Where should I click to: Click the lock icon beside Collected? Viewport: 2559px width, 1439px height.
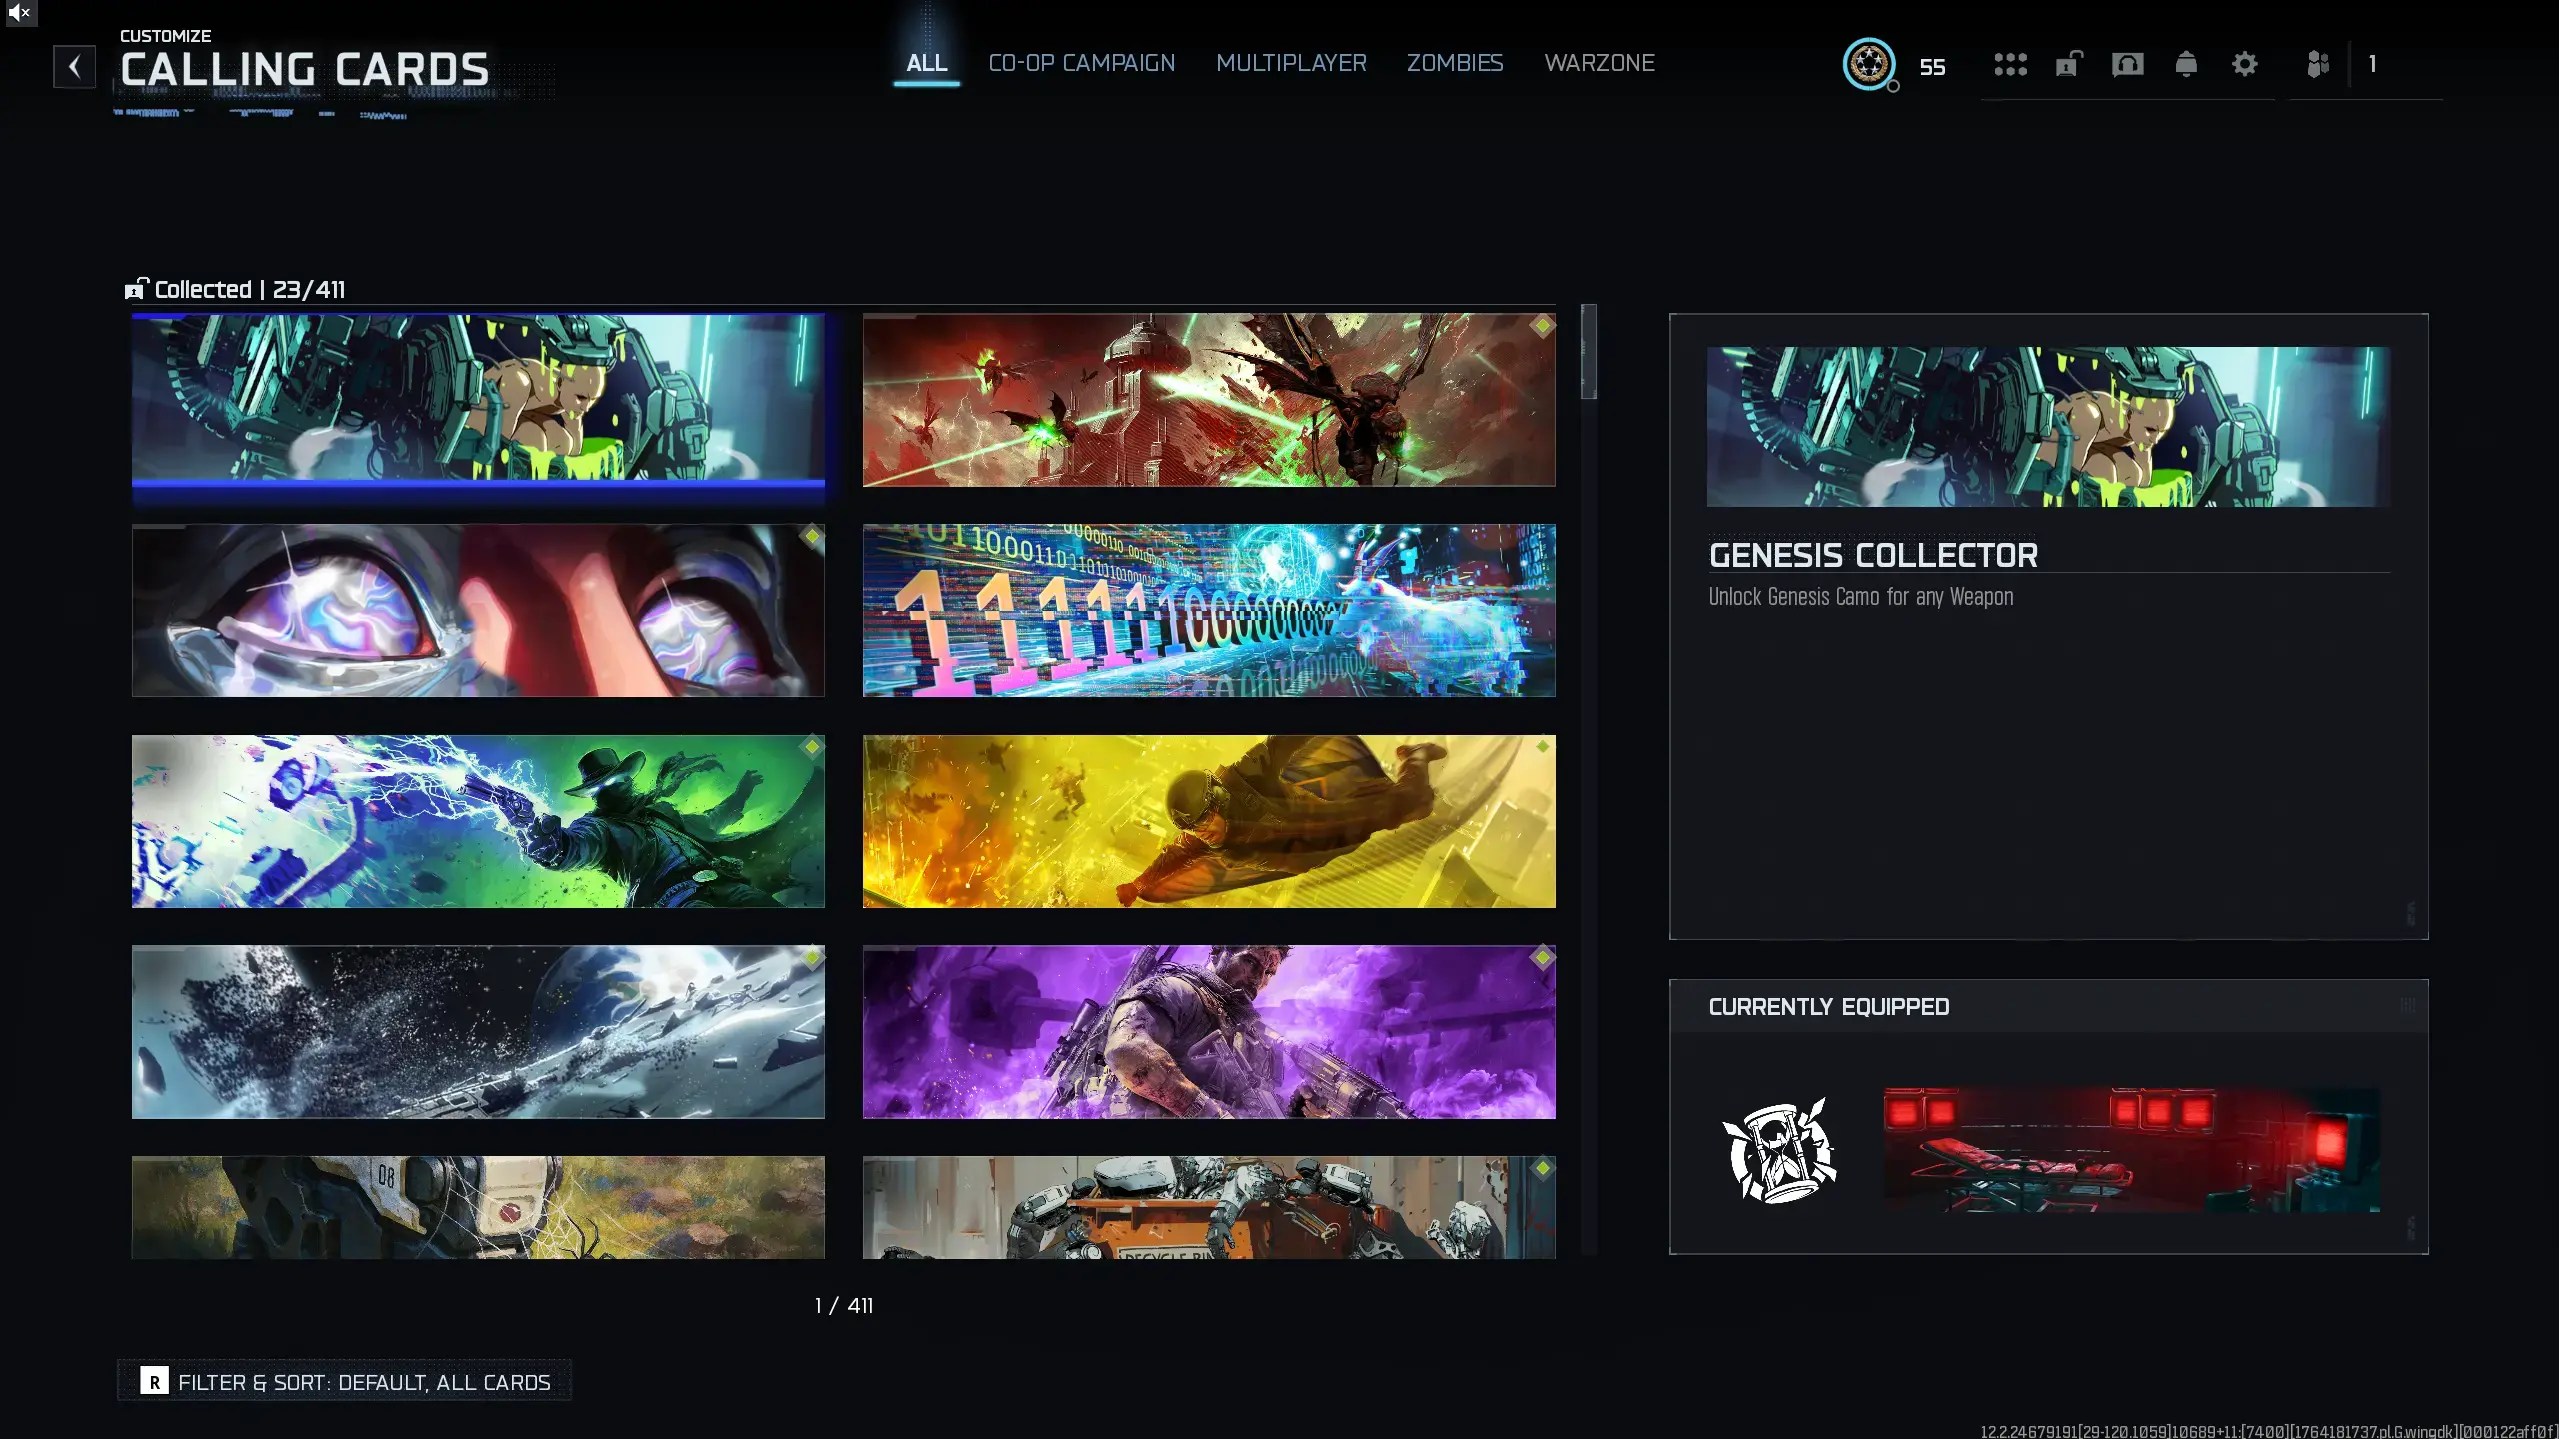(x=135, y=289)
